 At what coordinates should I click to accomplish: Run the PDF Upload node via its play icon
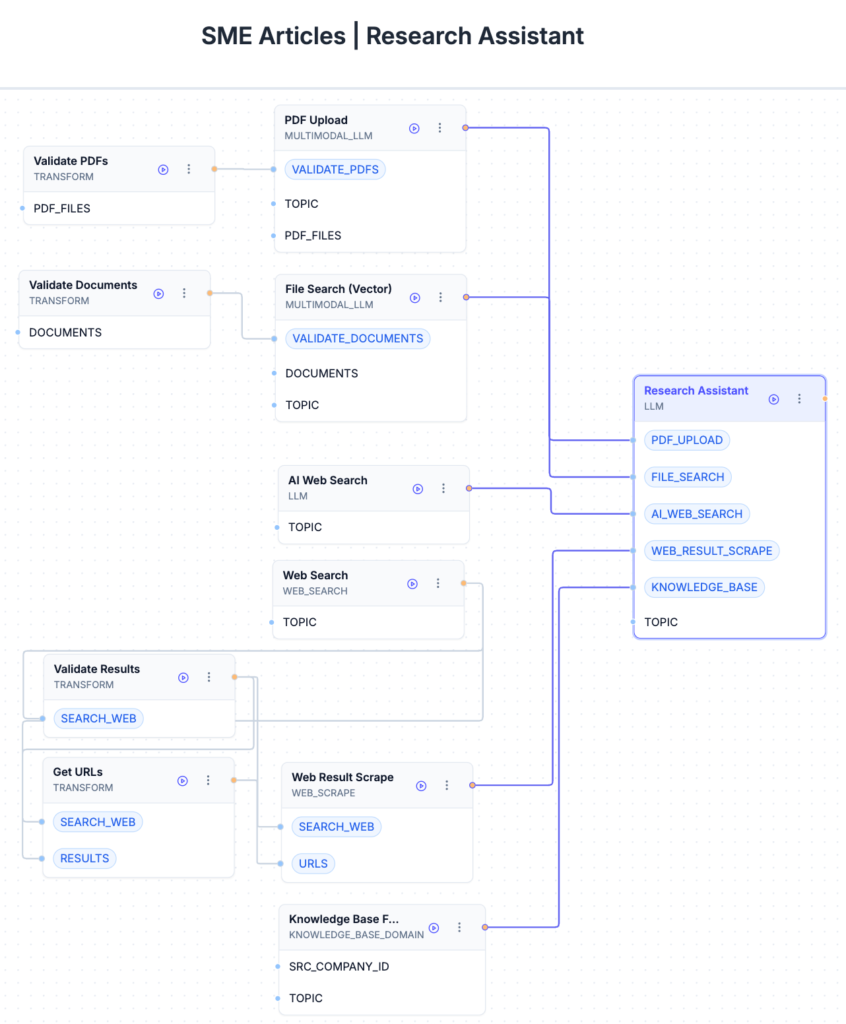pos(414,128)
